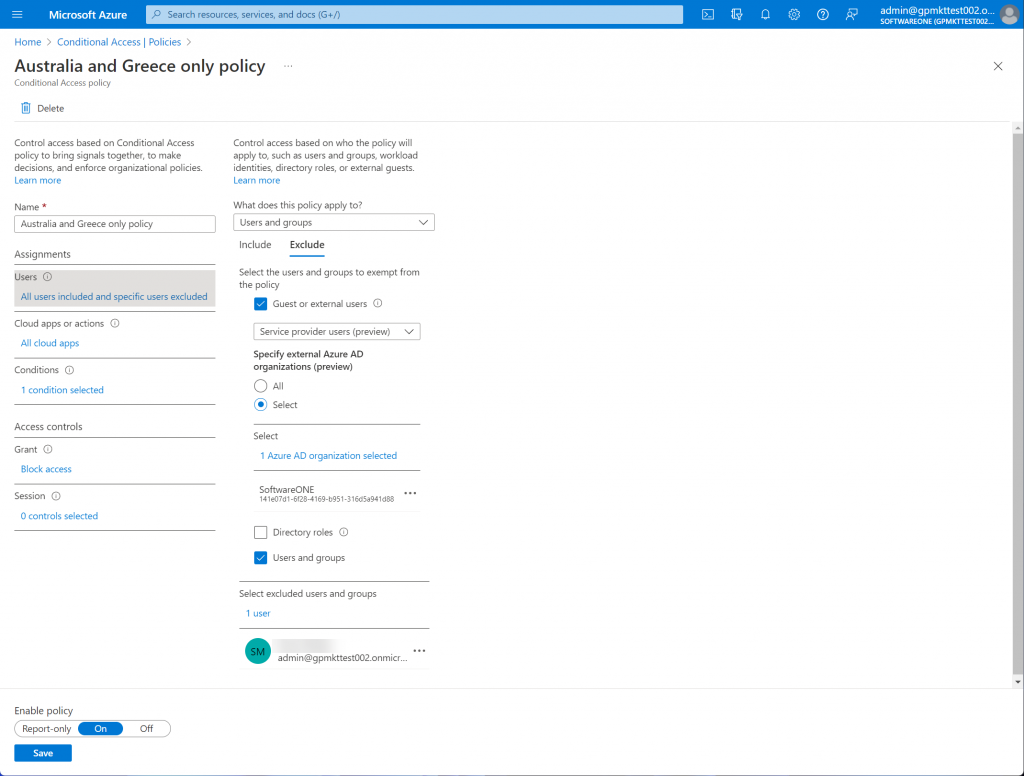Image resolution: width=1024 pixels, height=776 pixels.
Task: Open the Service provider users dropdown
Action: (337, 331)
